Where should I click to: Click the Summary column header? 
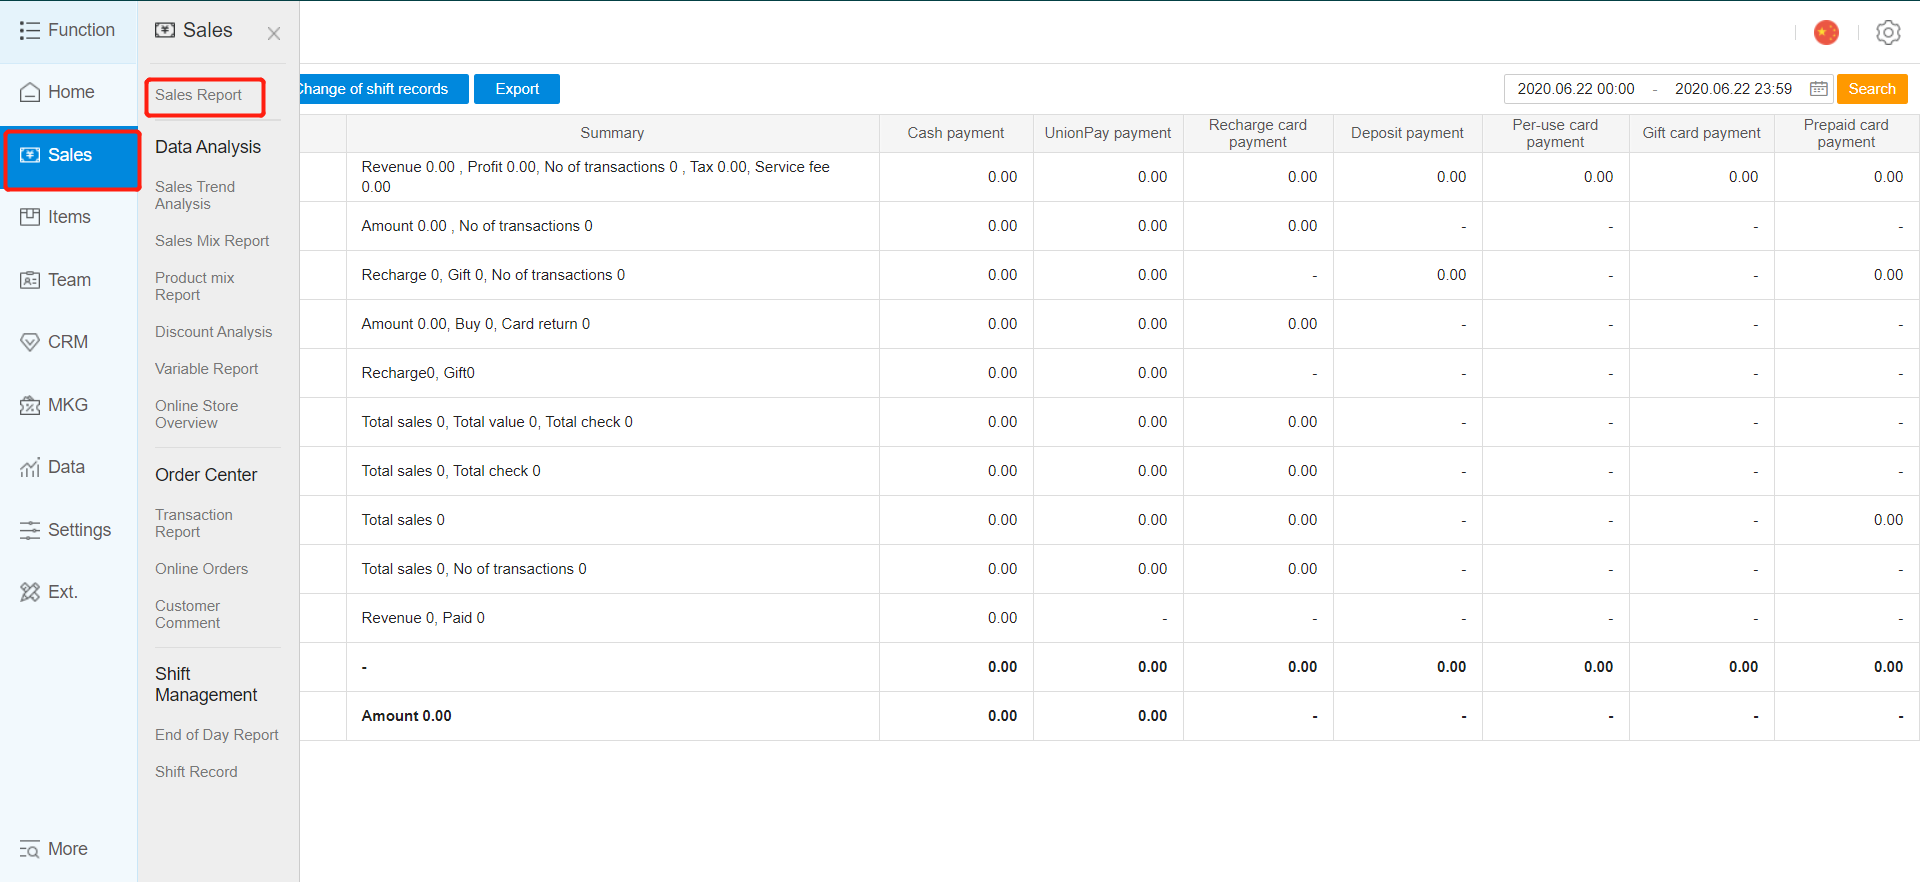click(612, 133)
